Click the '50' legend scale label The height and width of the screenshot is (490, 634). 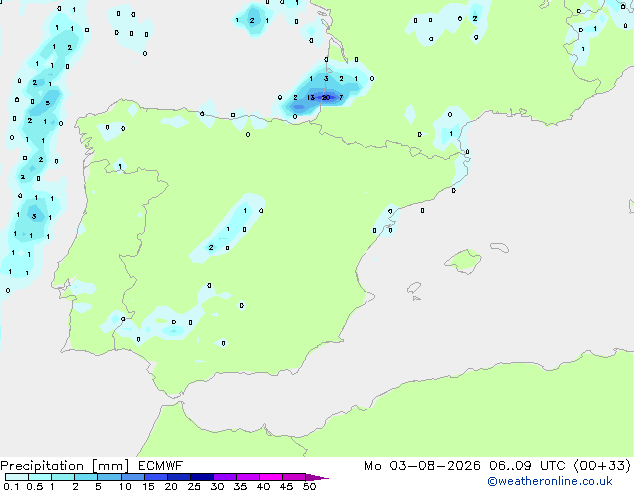[310, 486]
